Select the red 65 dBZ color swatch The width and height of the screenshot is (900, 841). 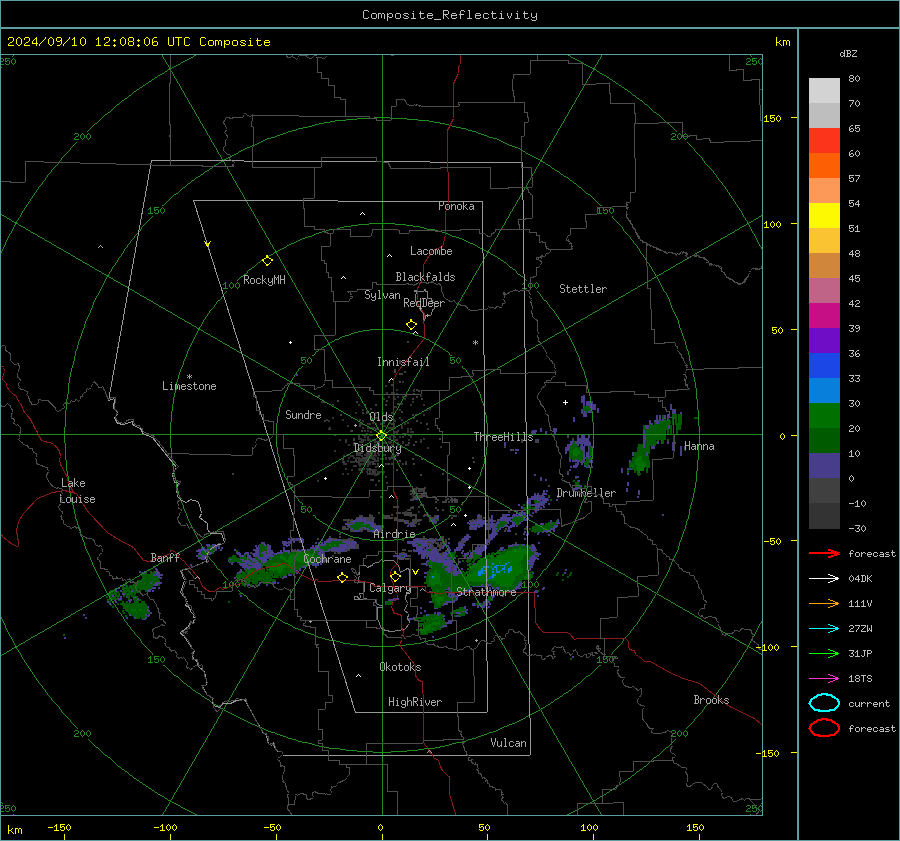(824, 140)
